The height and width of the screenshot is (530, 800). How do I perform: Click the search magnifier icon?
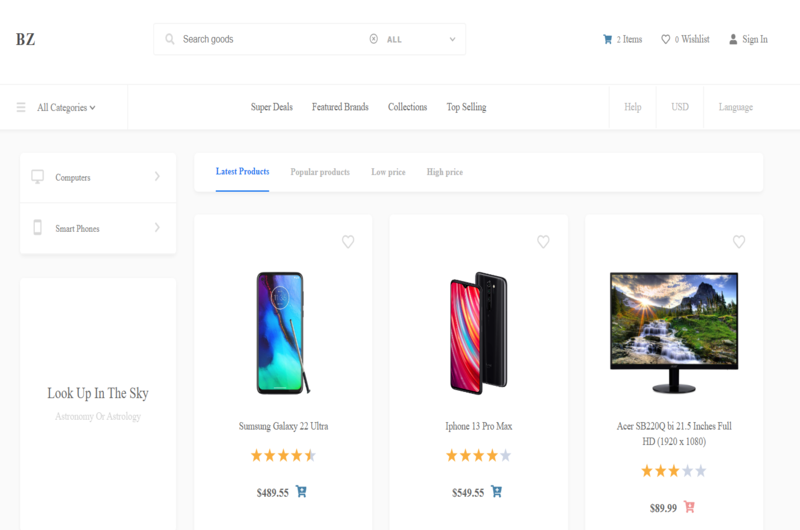pos(170,40)
